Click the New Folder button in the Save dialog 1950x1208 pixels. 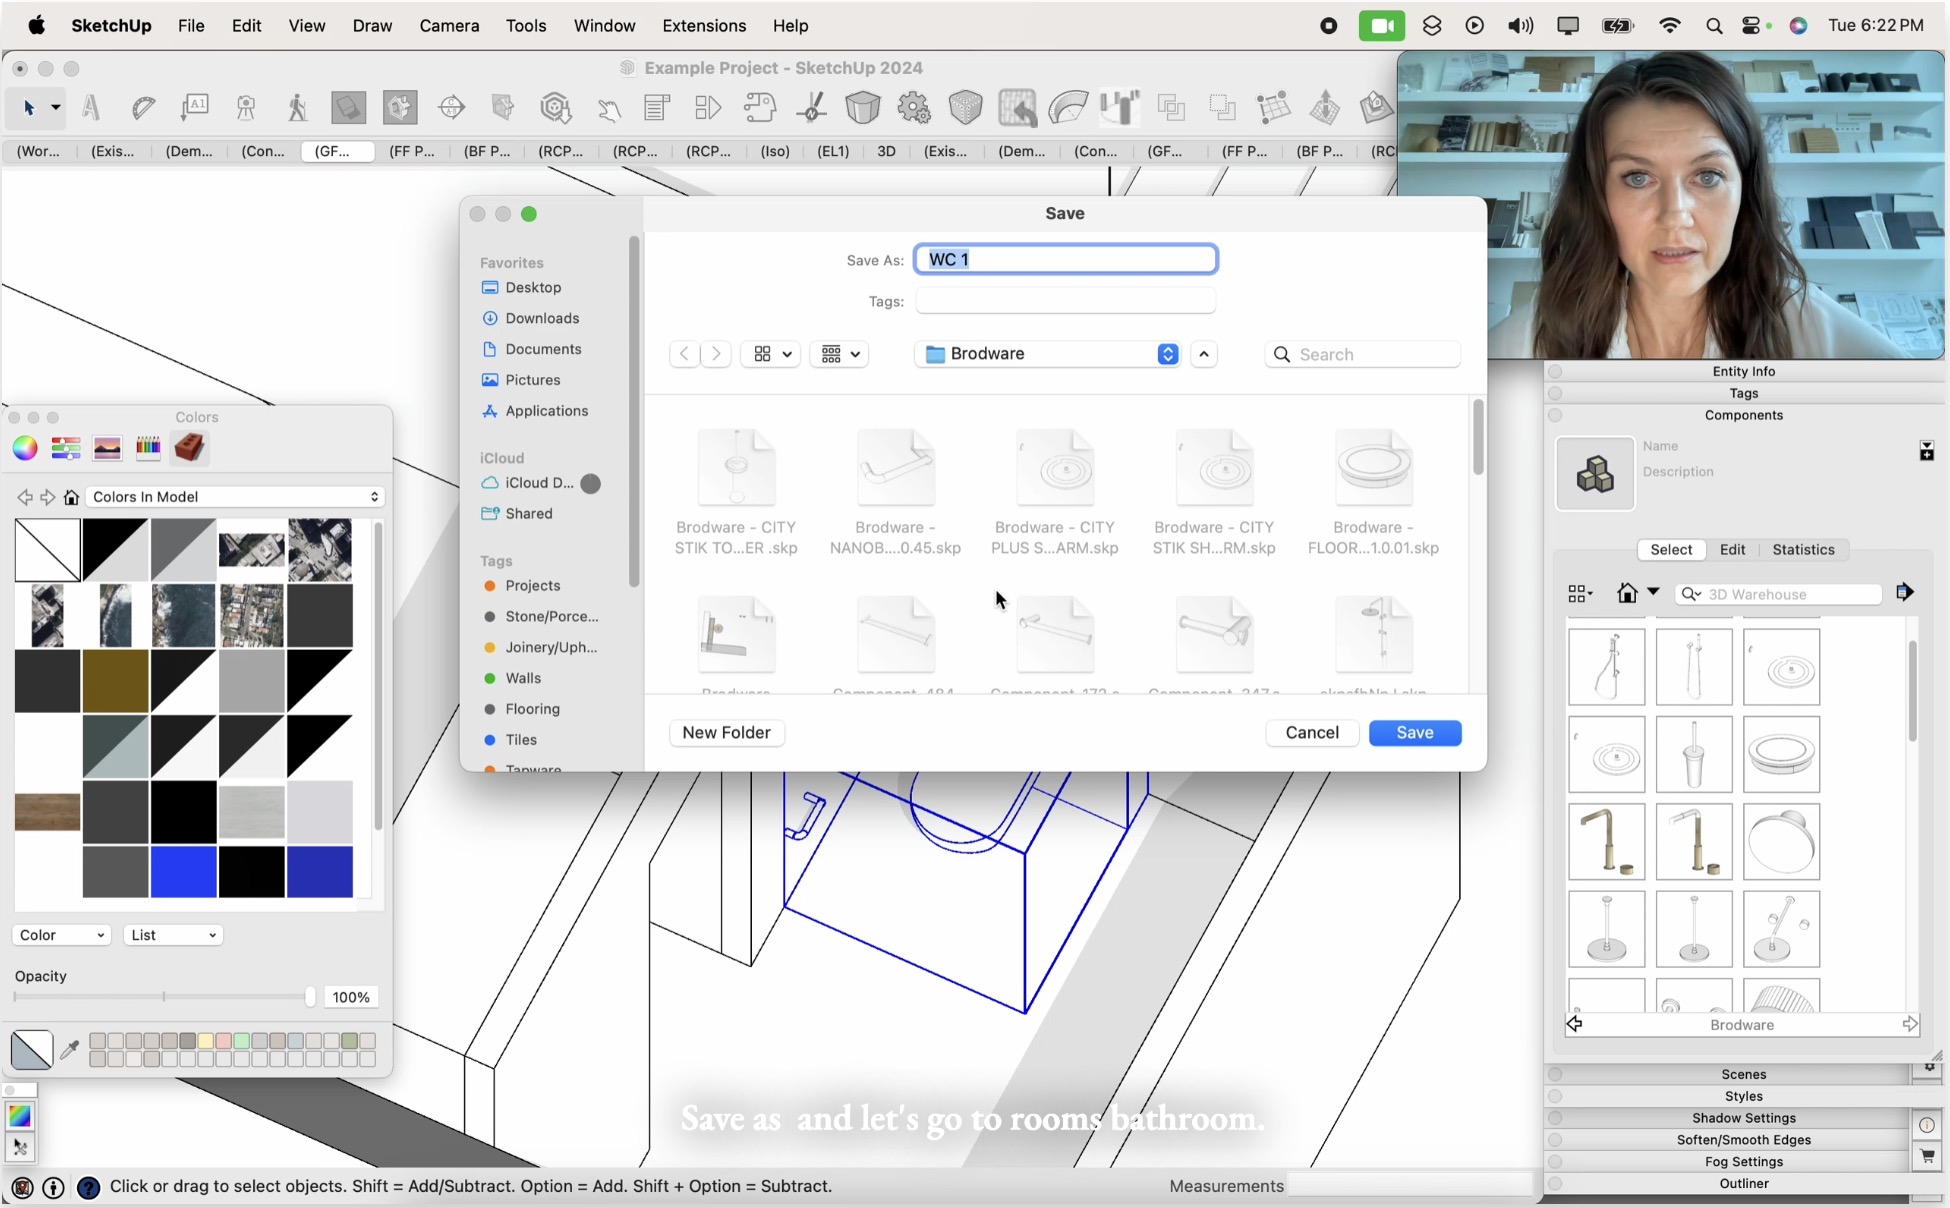727,732
